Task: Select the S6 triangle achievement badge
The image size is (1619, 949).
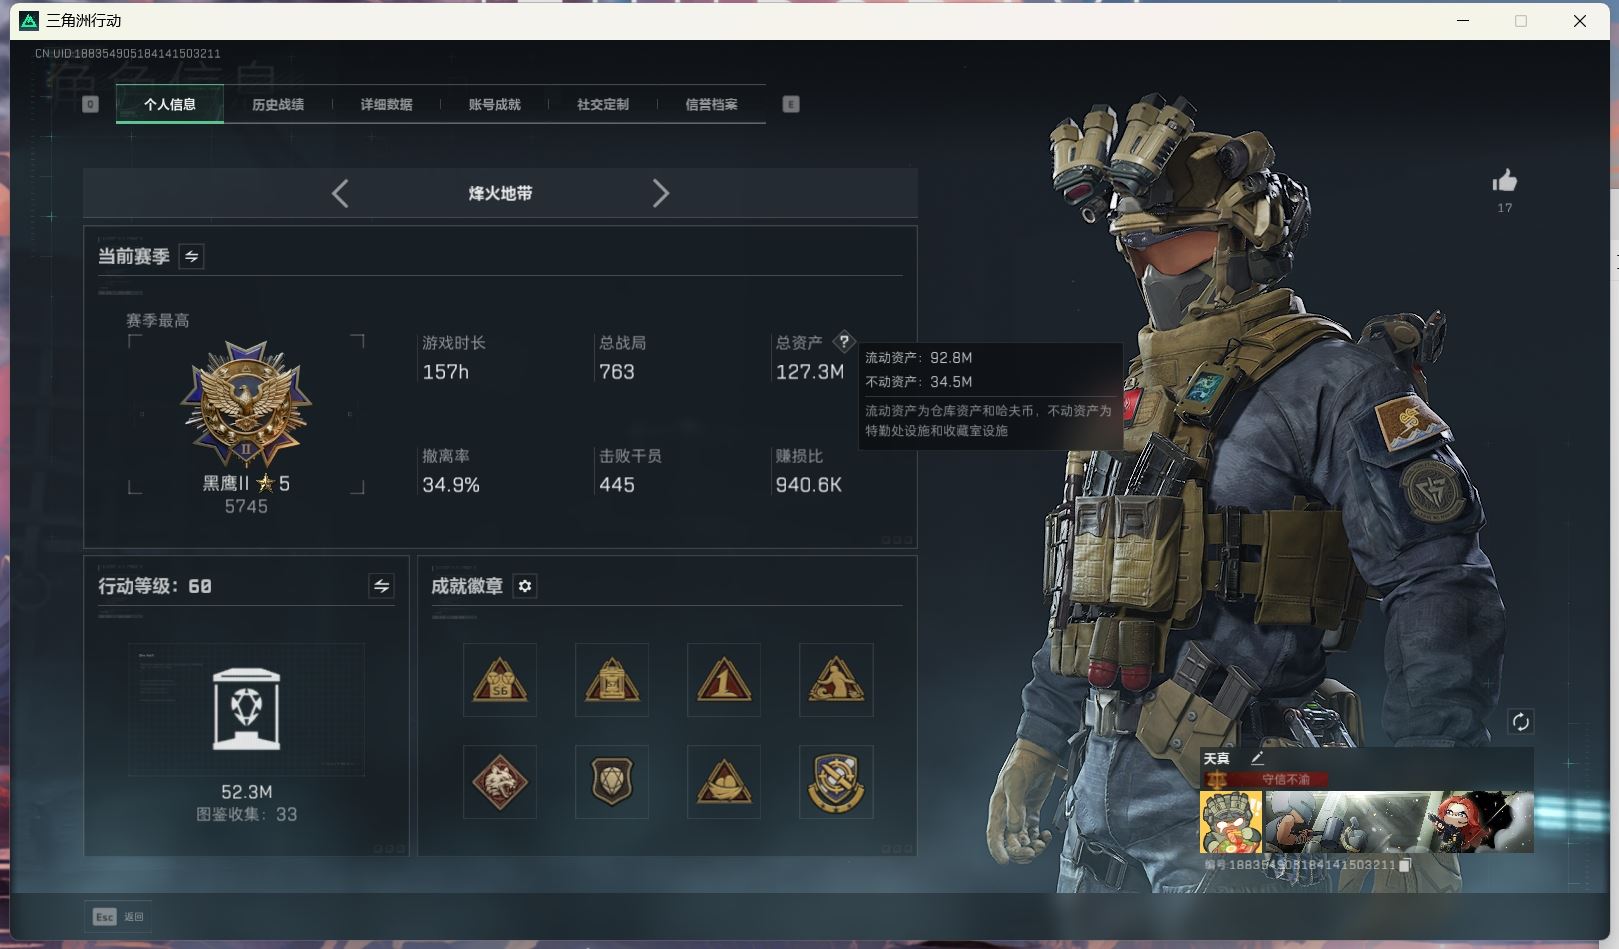Action: (x=500, y=680)
